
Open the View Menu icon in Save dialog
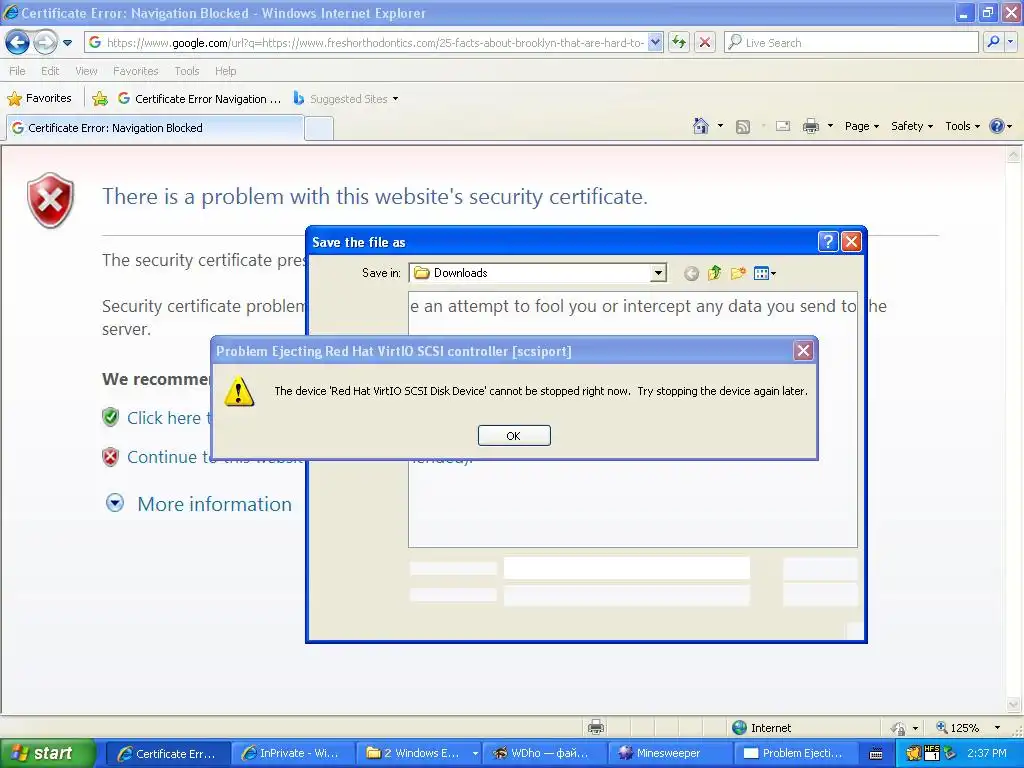point(764,273)
